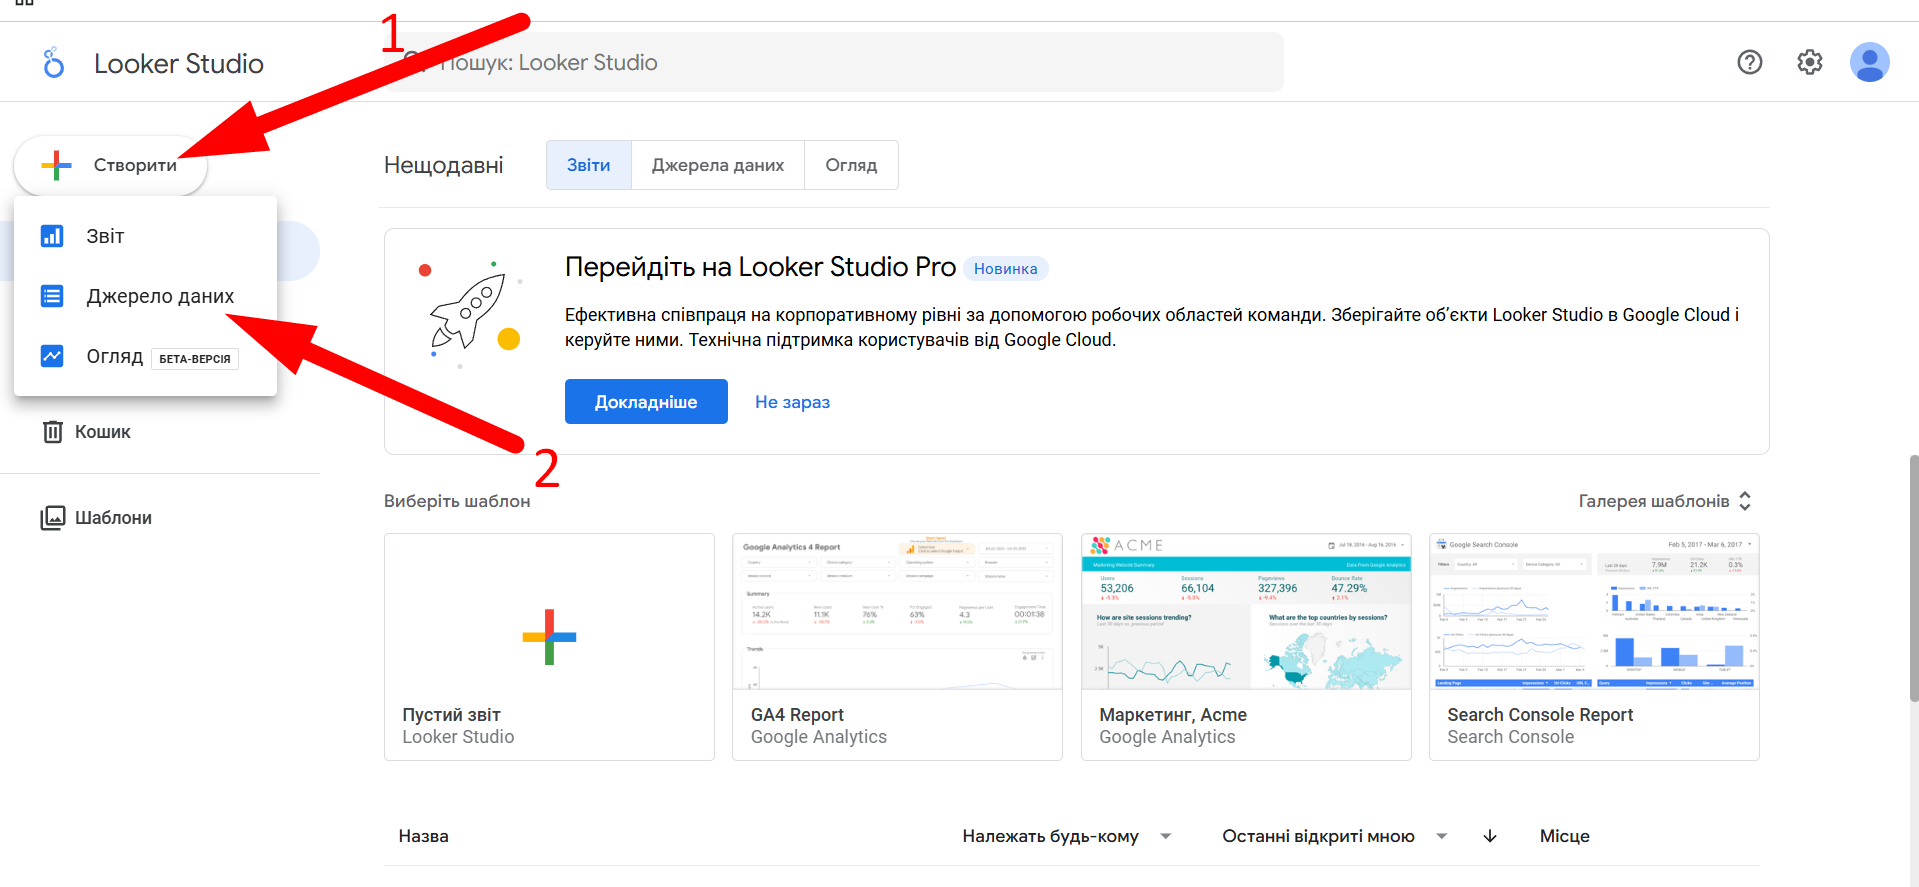Click the page vertical scrollbar
The height and width of the screenshot is (887, 1919).
pyautogui.click(x=1913, y=578)
